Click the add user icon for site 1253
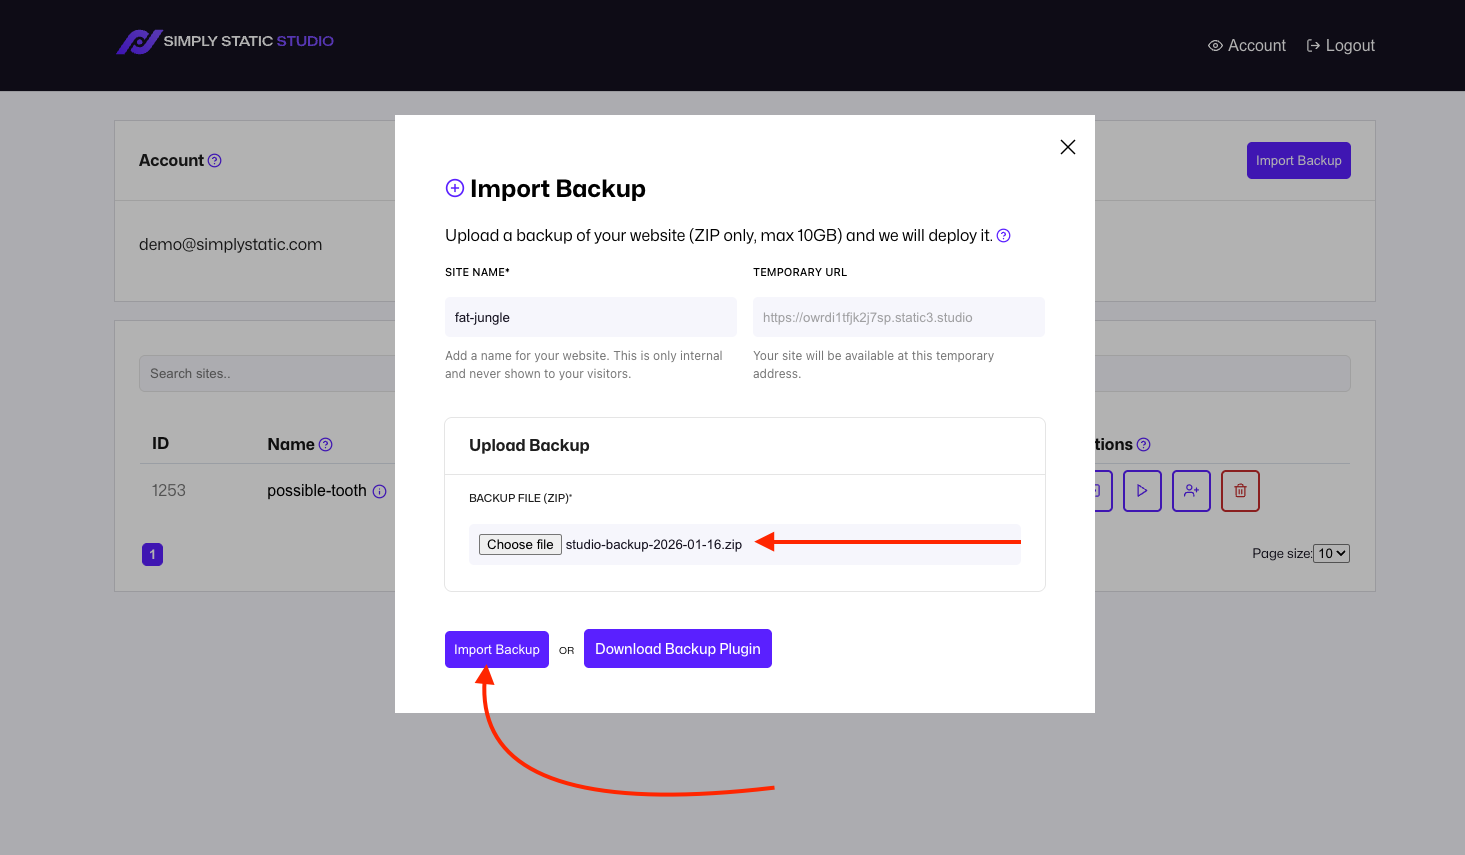 point(1191,491)
